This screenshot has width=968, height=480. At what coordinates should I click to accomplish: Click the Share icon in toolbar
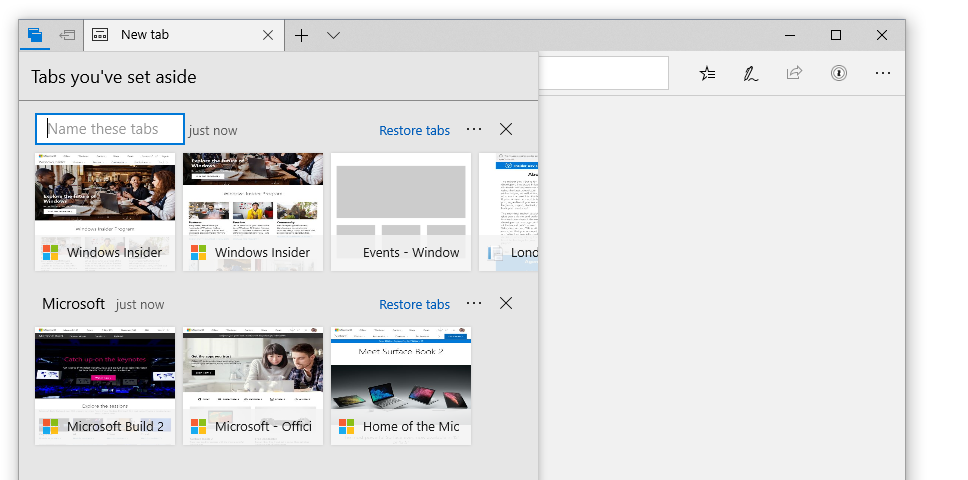click(x=795, y=73)
